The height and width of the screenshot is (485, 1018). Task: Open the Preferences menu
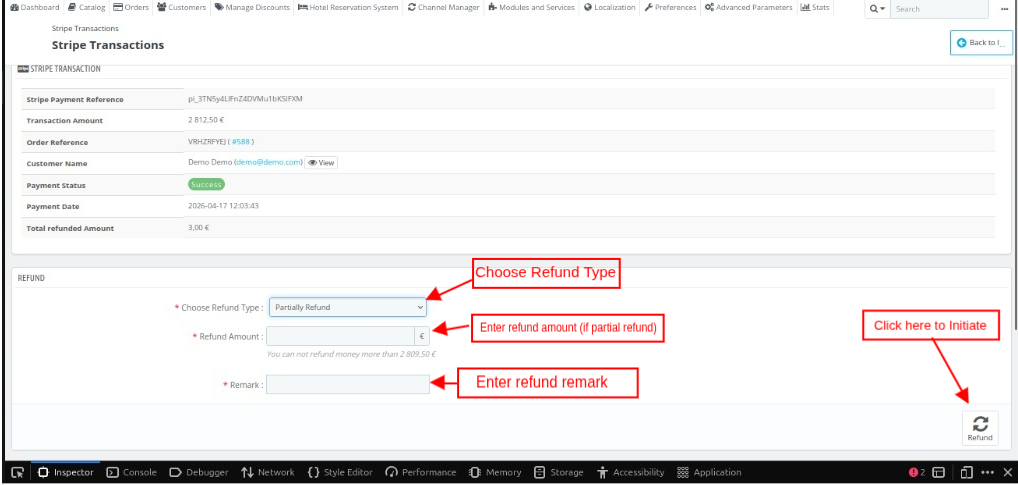(x=670, y=8)
